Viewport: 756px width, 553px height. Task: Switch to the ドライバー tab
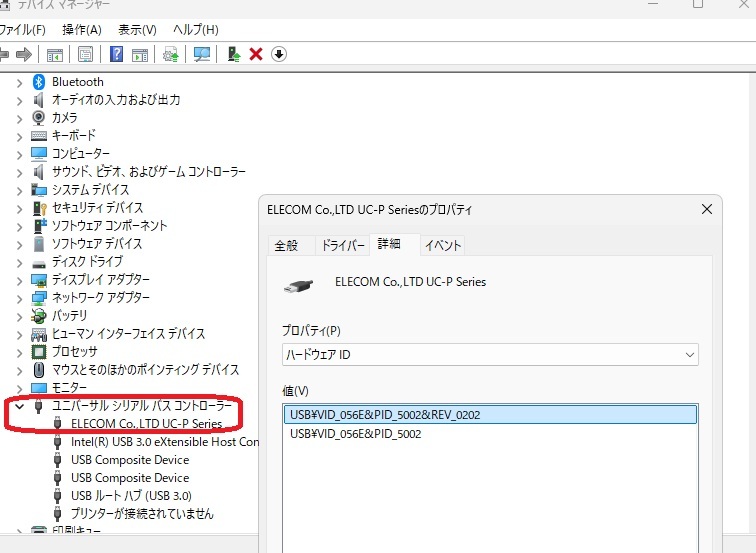(343, 245)
